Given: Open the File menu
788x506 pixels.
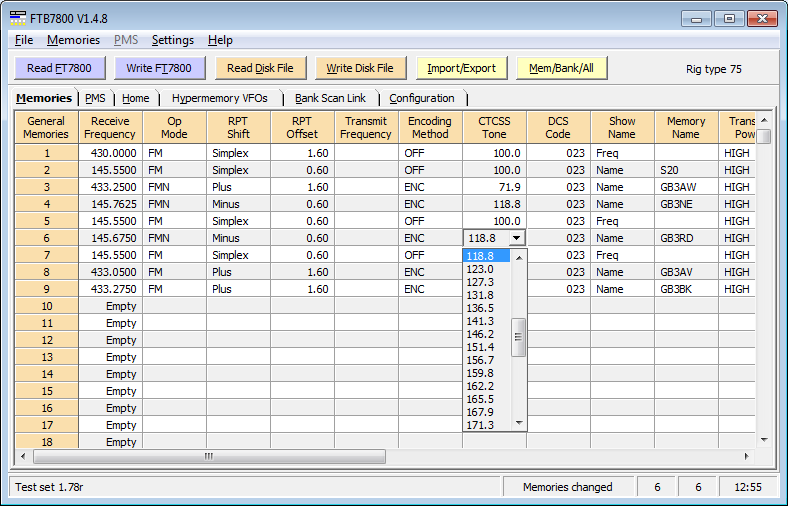Looking at the screenshot, I should coord(24,40).
